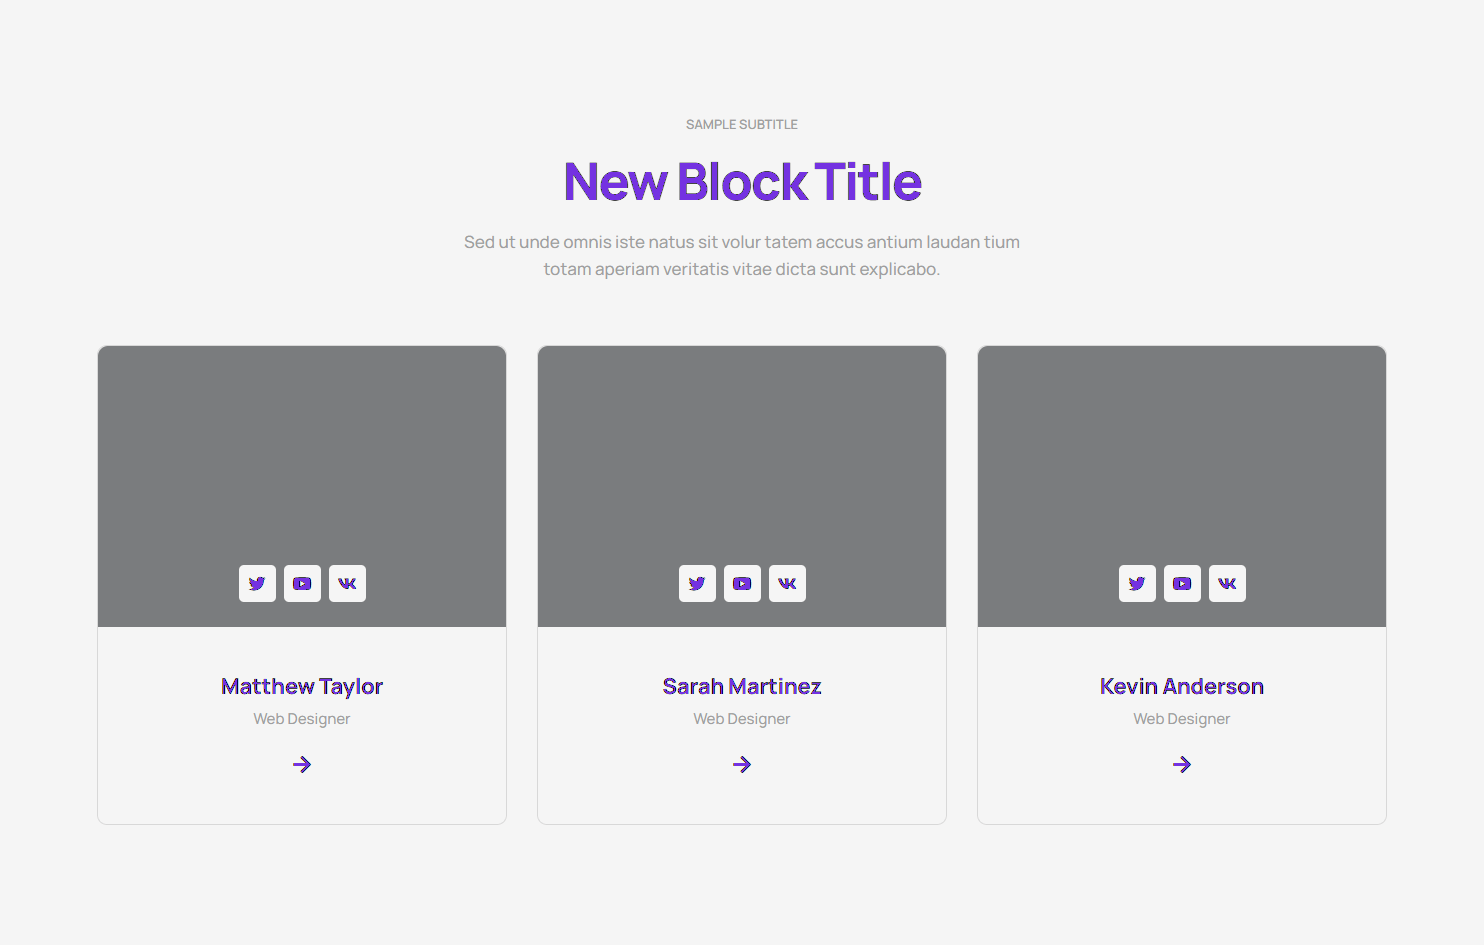Image resolution: width=1484 pixels, height=945 pixels.
Task: Select Kevin Anderson name link
Action: pos(1182,686)
